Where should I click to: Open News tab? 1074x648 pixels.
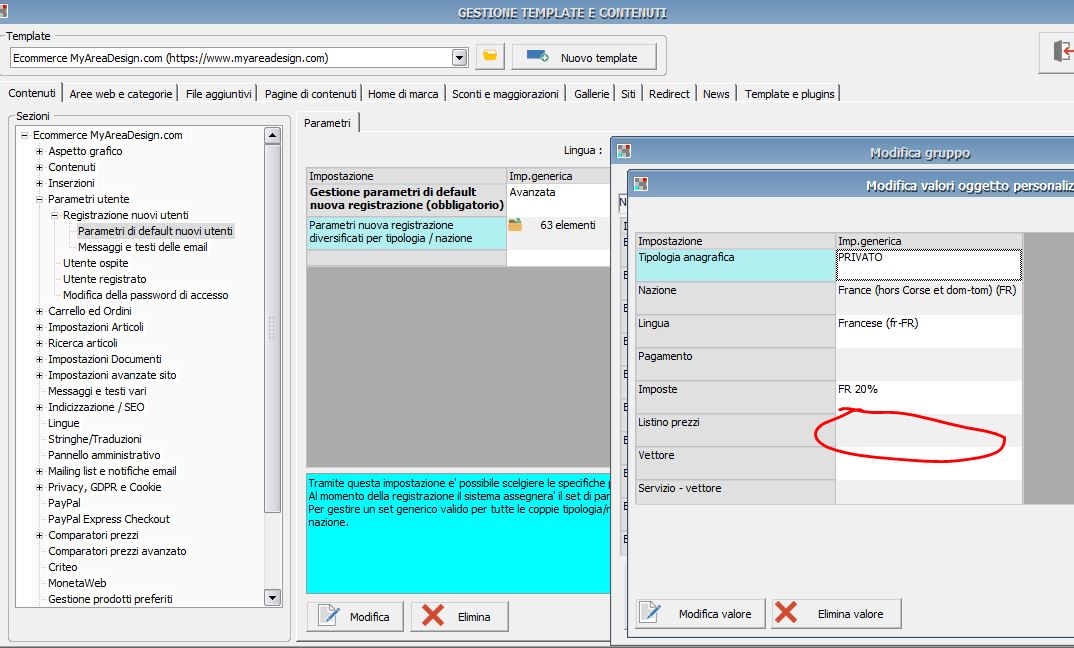[716, 94]
